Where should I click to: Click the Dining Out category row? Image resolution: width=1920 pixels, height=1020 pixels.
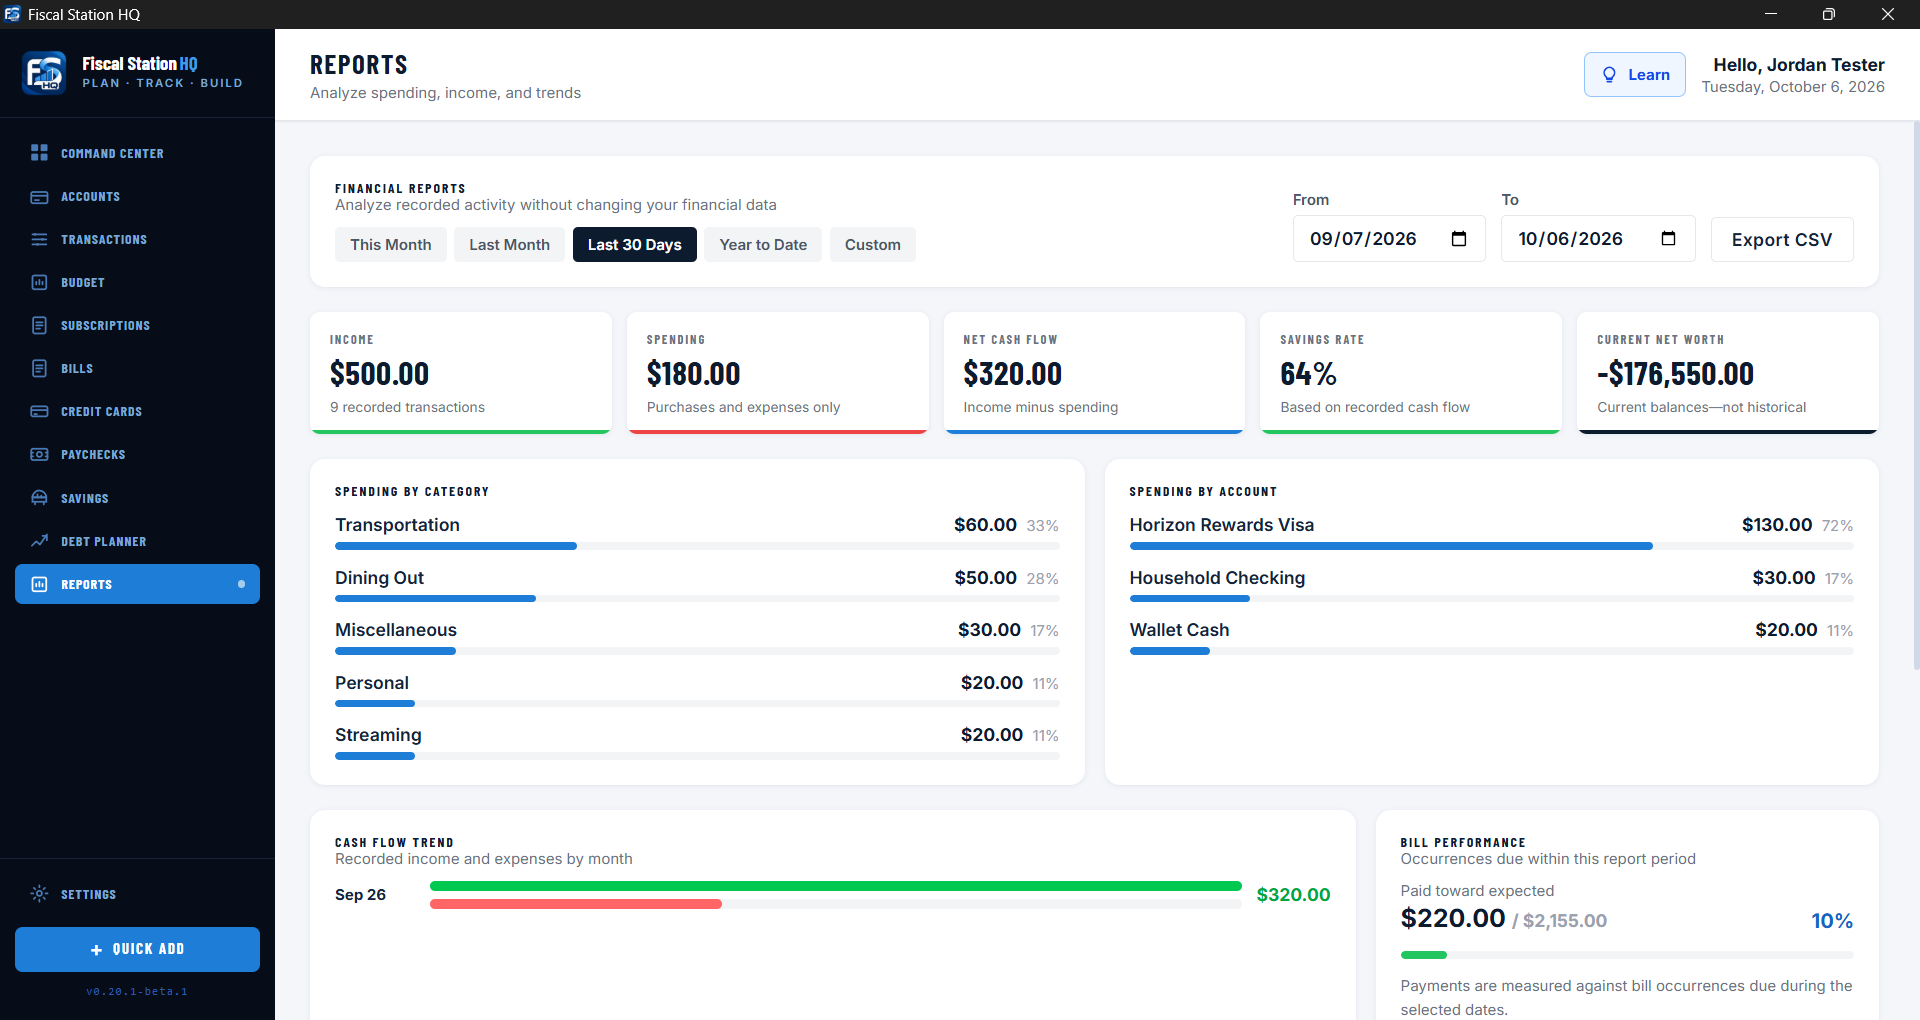click(x=697, y=585)
